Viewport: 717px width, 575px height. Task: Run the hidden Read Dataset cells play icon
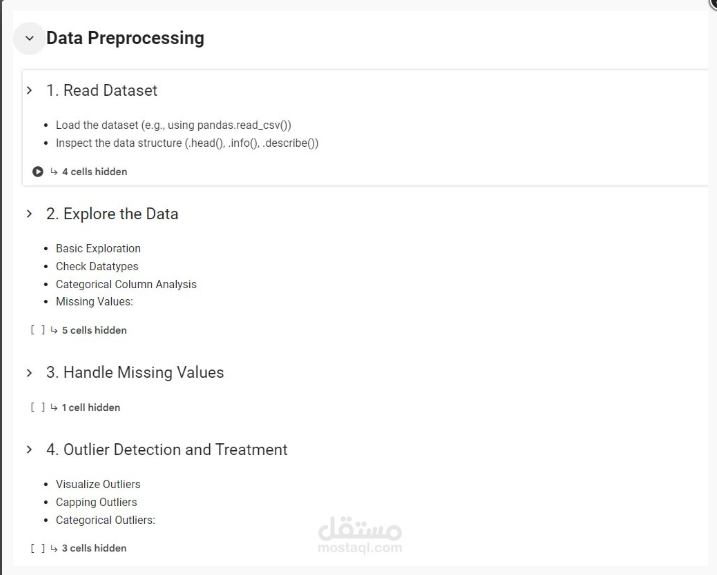click(x=38, y=171)
